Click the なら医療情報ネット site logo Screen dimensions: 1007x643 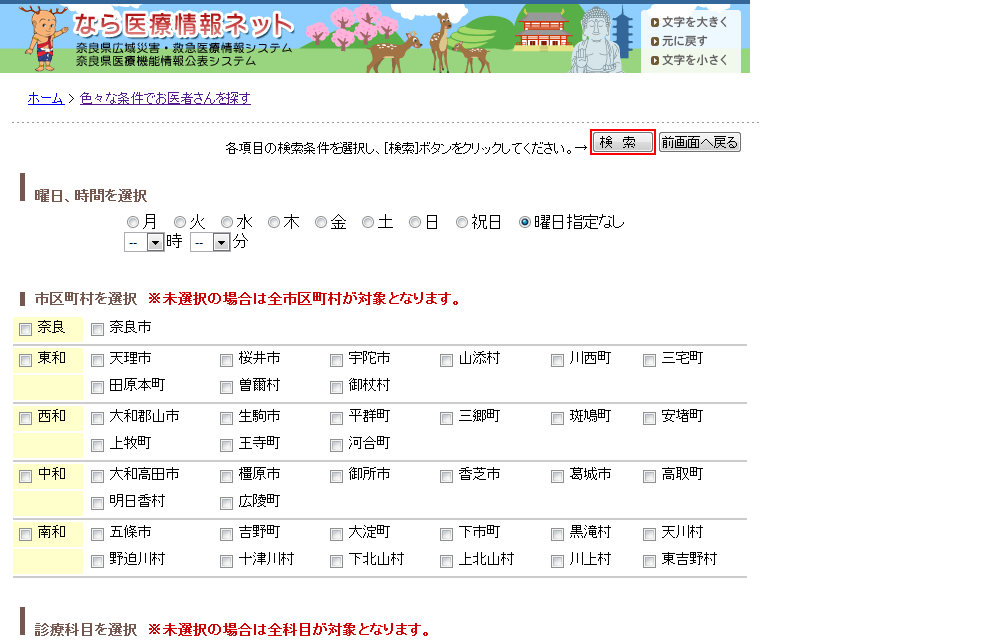click(x=183, y=24)
